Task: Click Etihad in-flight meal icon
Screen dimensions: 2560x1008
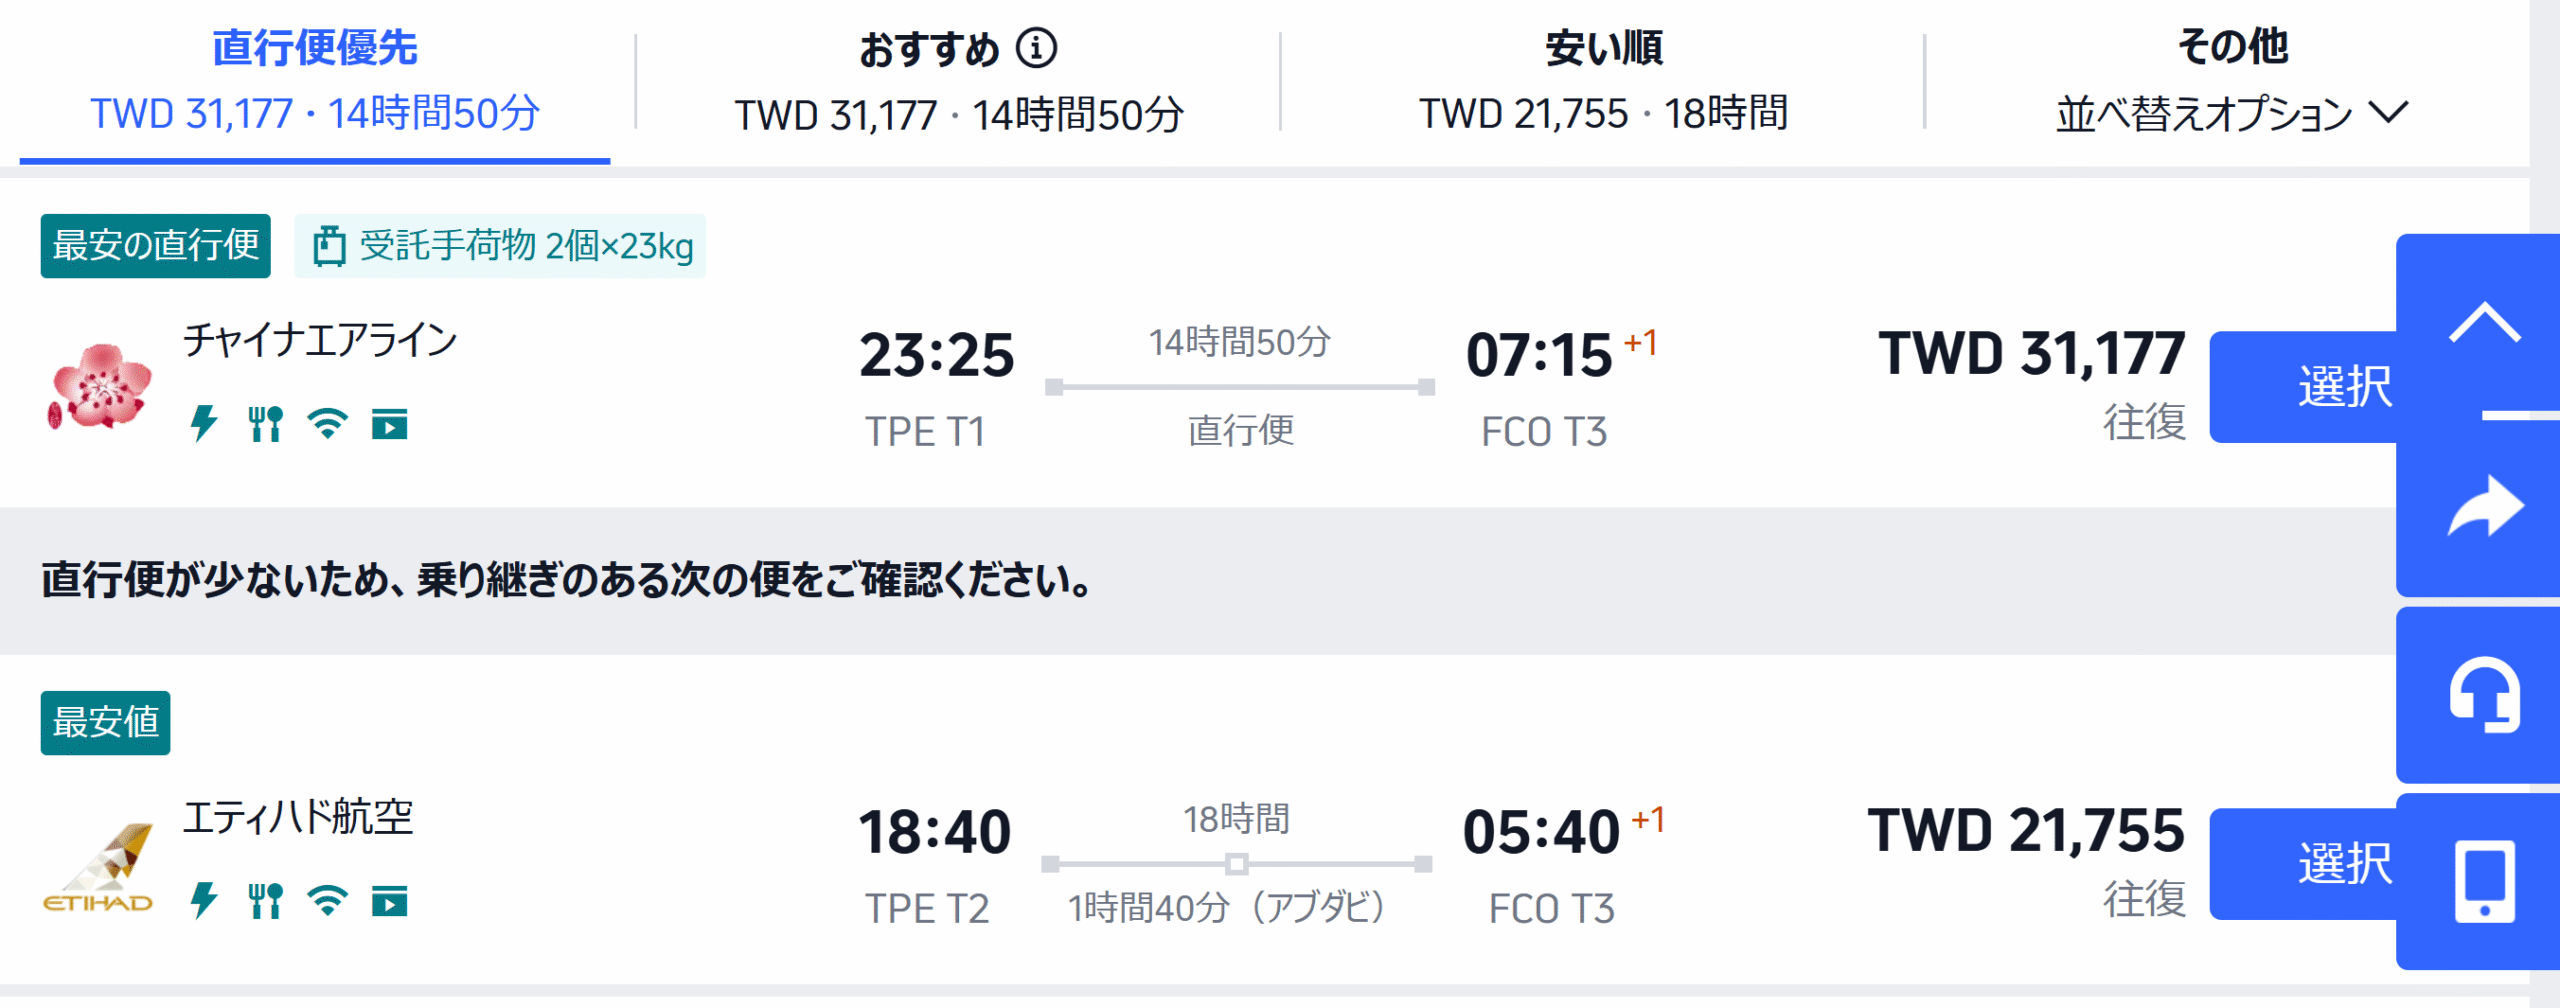Action: click(x=265, y=901)
